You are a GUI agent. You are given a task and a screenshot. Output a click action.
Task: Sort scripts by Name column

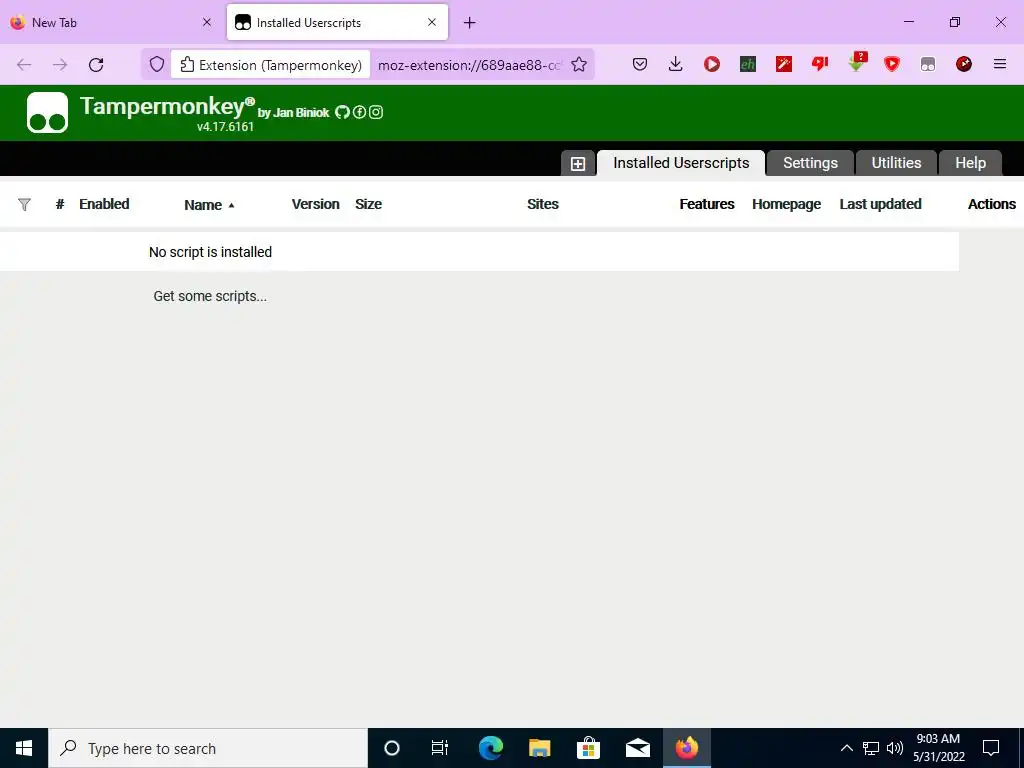(209, 205)
